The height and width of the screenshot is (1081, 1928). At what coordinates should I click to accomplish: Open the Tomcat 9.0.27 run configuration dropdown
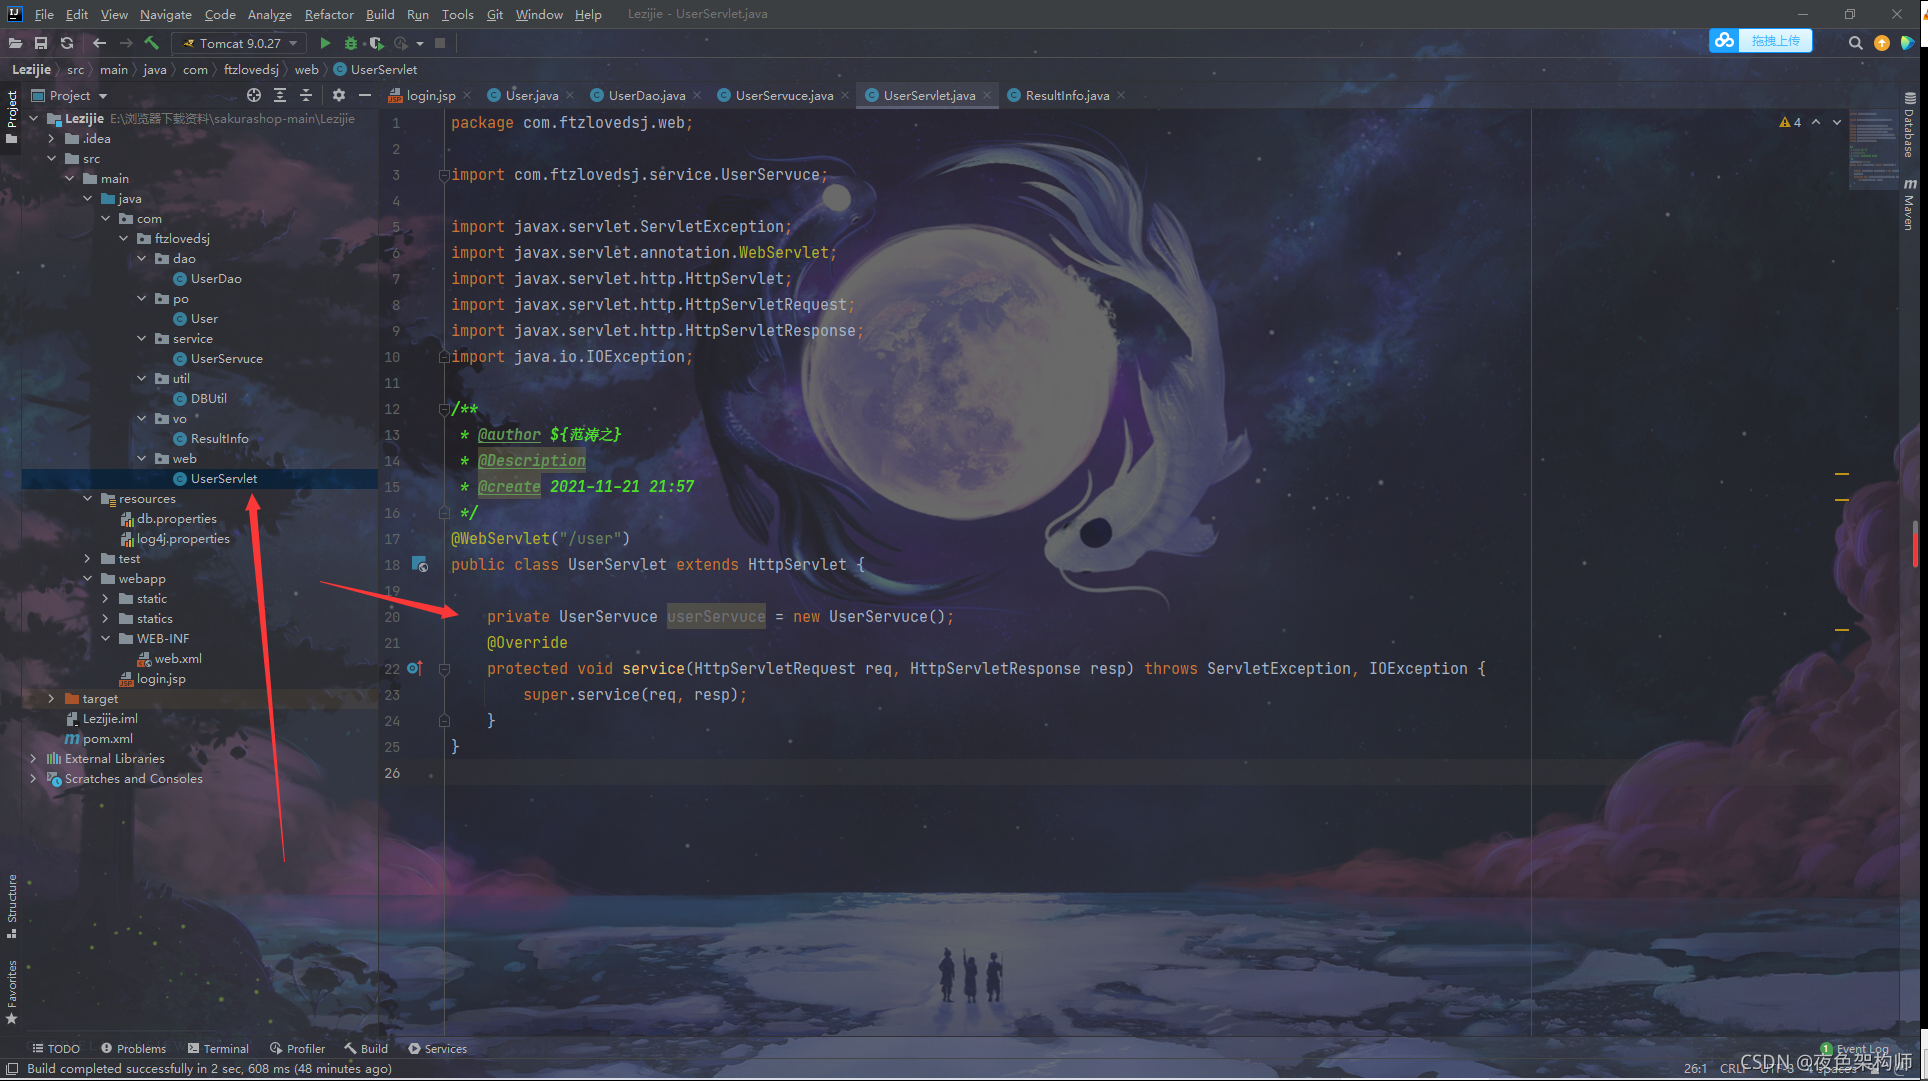coord(240,43)
